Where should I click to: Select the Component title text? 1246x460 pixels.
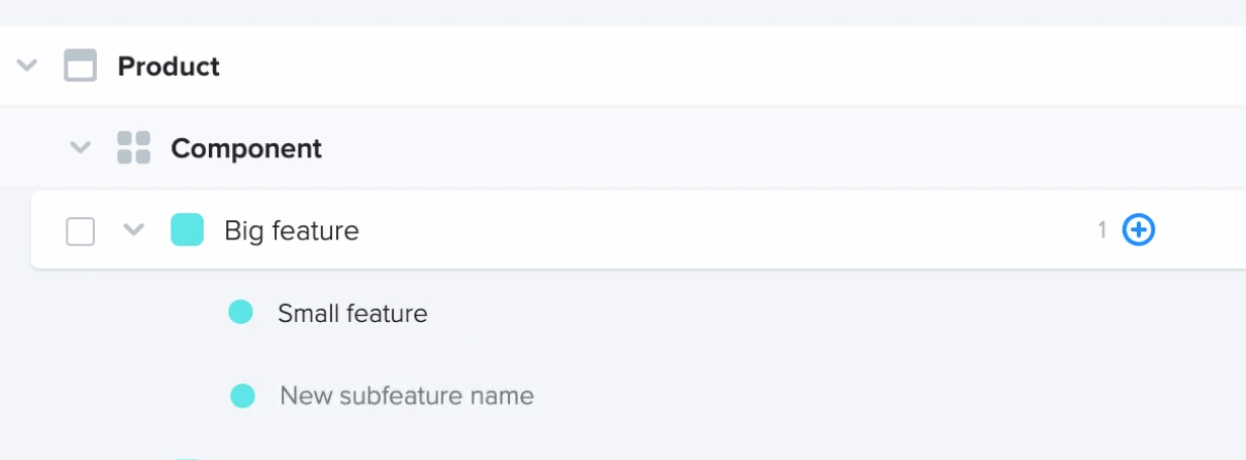pos(246,148)
